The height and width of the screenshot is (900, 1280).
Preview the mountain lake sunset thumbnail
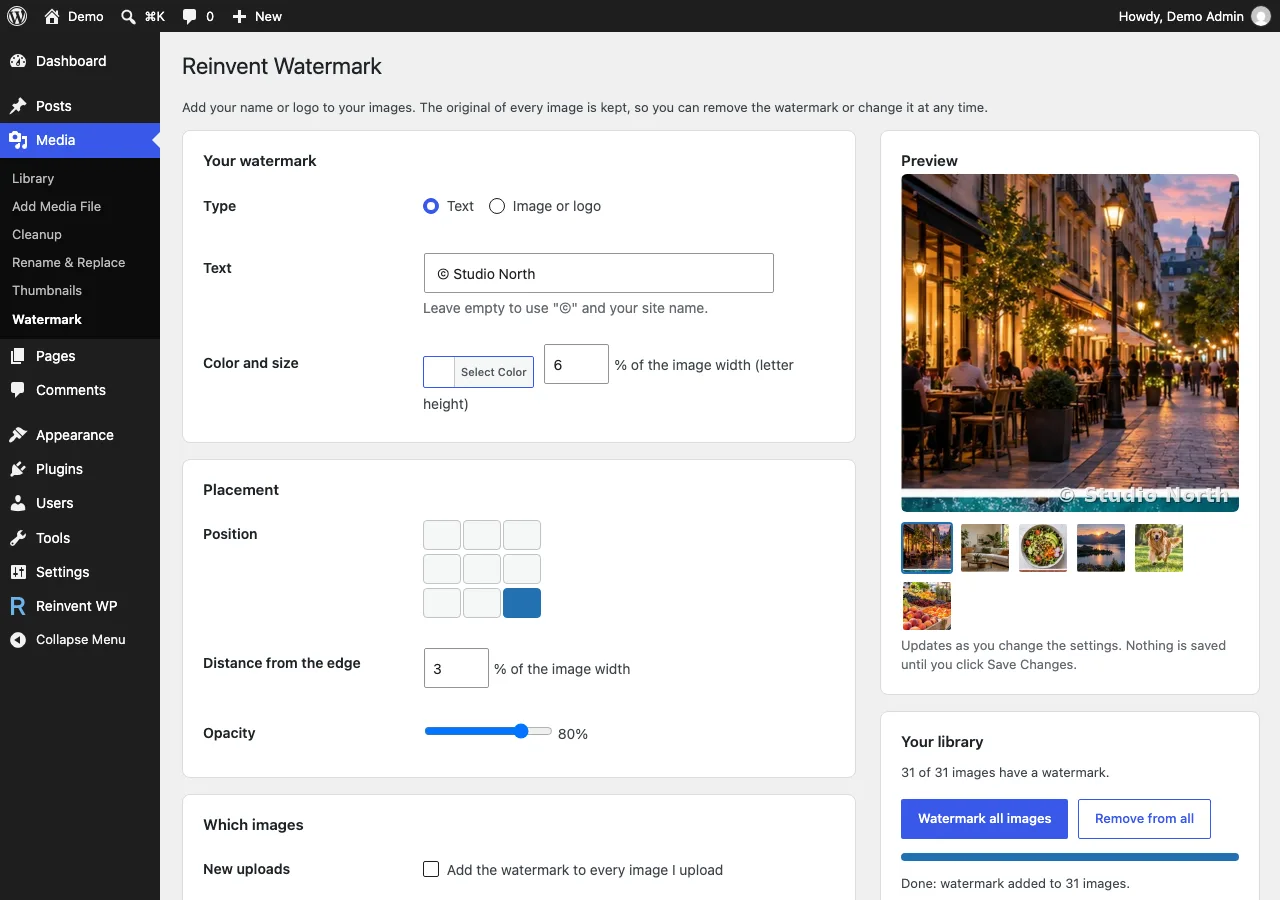[x=1101, y=547]
